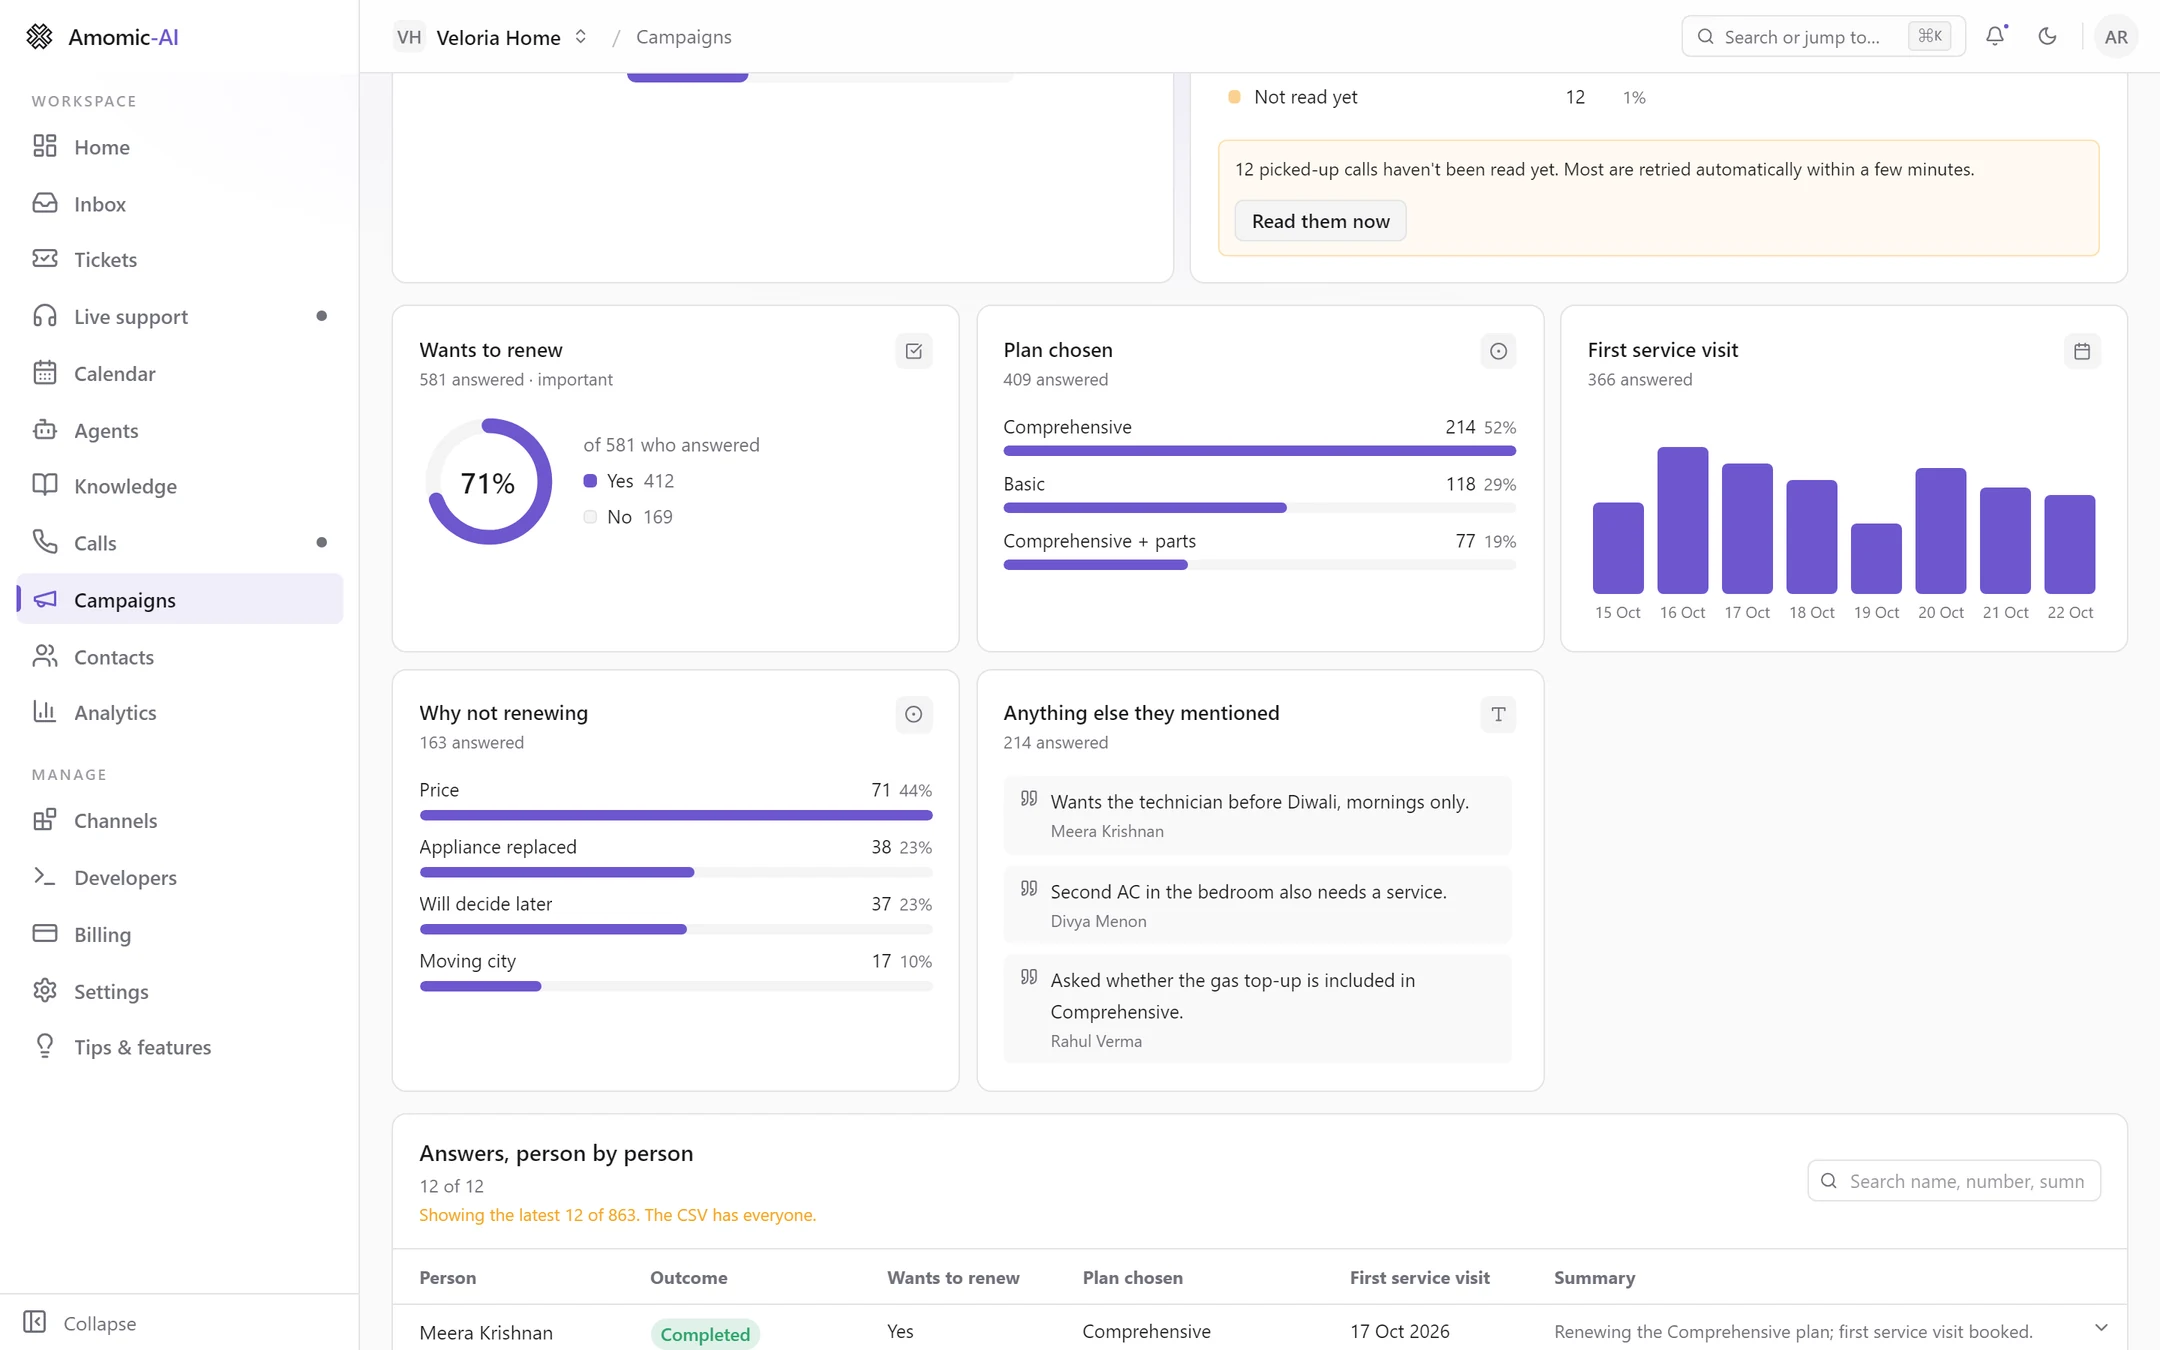Viewport: 2160px width, 1350px height.
Task: Click the Analytics chart icon
Action: (x=45, y=712)
